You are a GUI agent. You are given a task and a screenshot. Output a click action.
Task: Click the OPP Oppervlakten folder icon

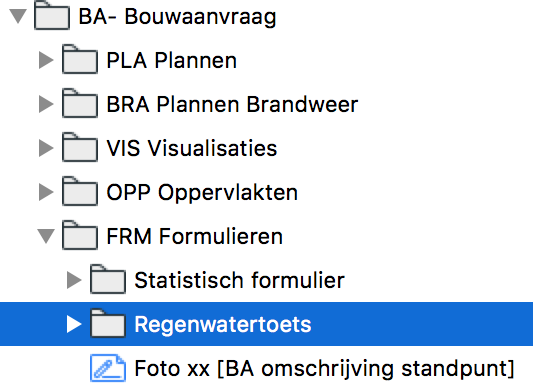(80, 191)
